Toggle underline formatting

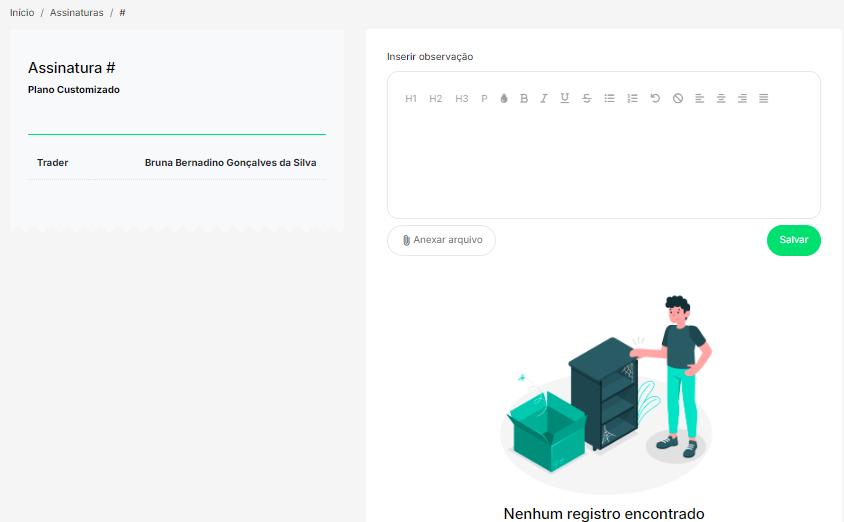tap(565, 98)
